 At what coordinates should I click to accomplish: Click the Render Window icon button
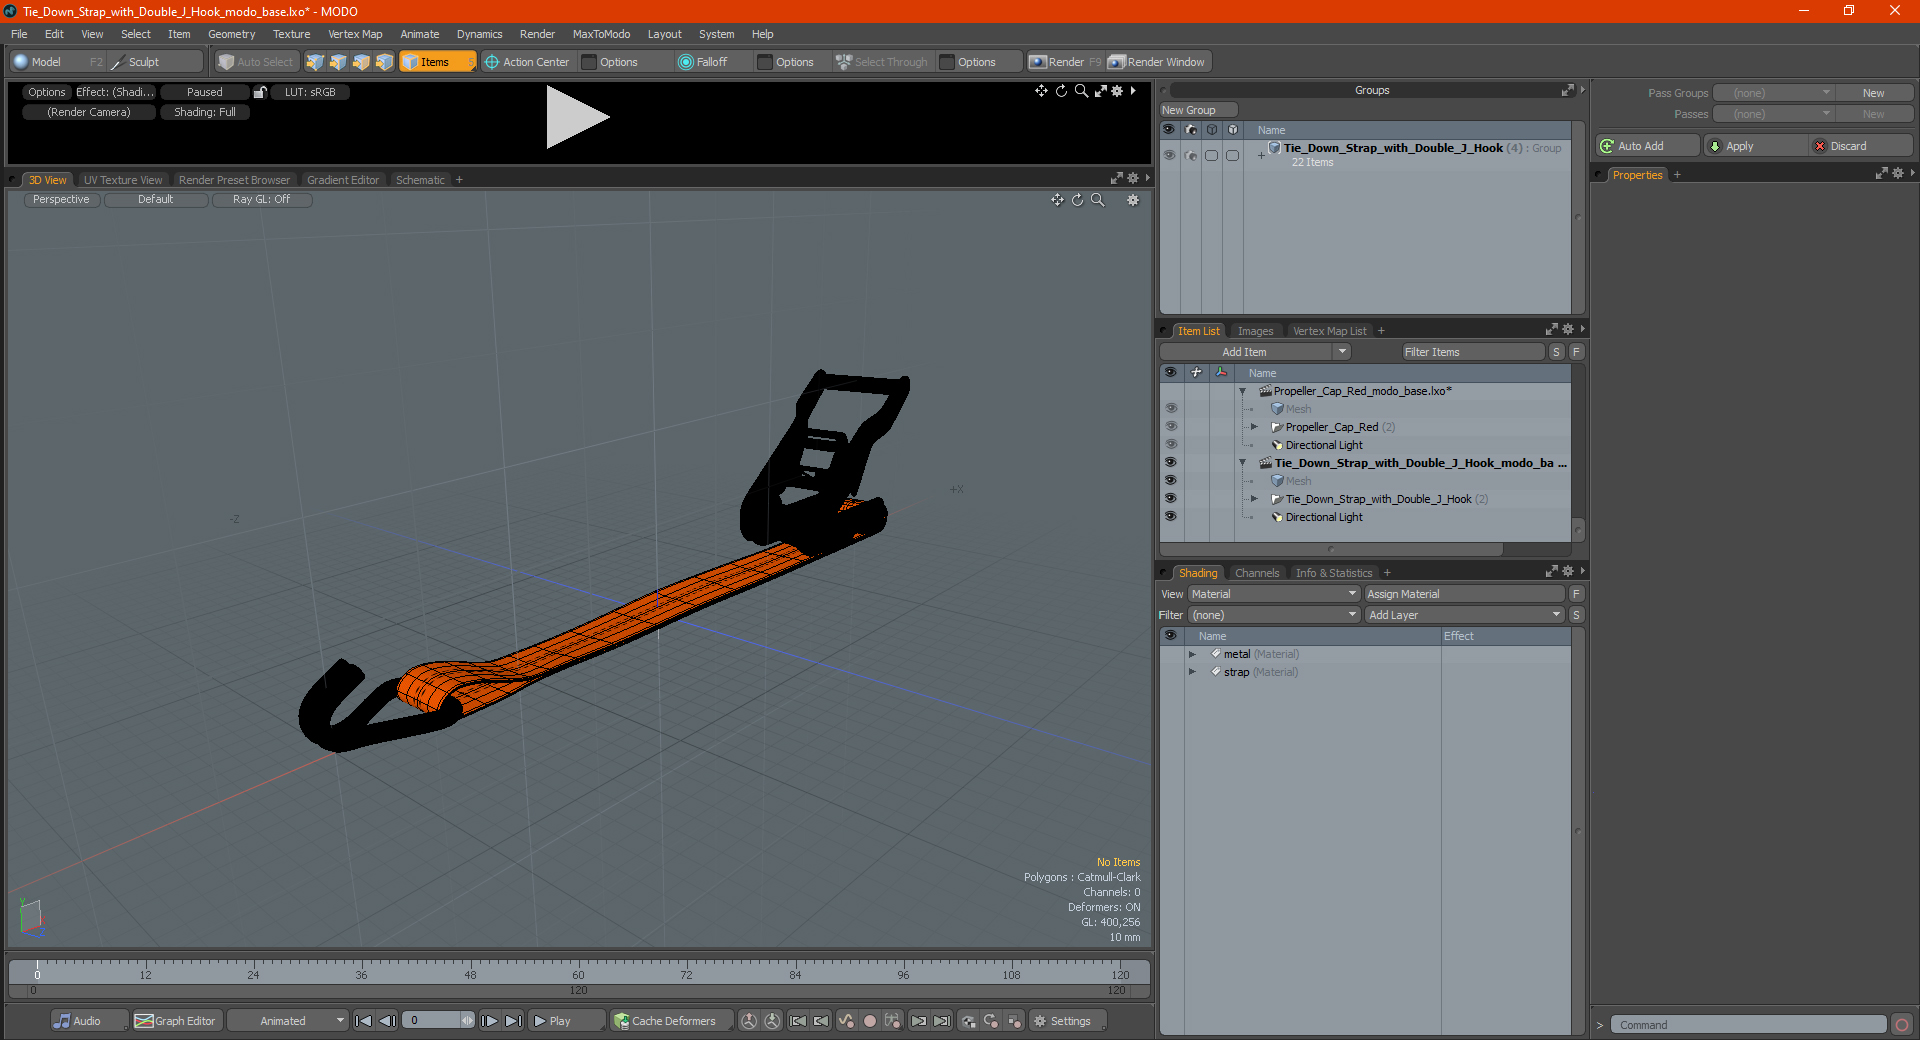coord(1158,62)
